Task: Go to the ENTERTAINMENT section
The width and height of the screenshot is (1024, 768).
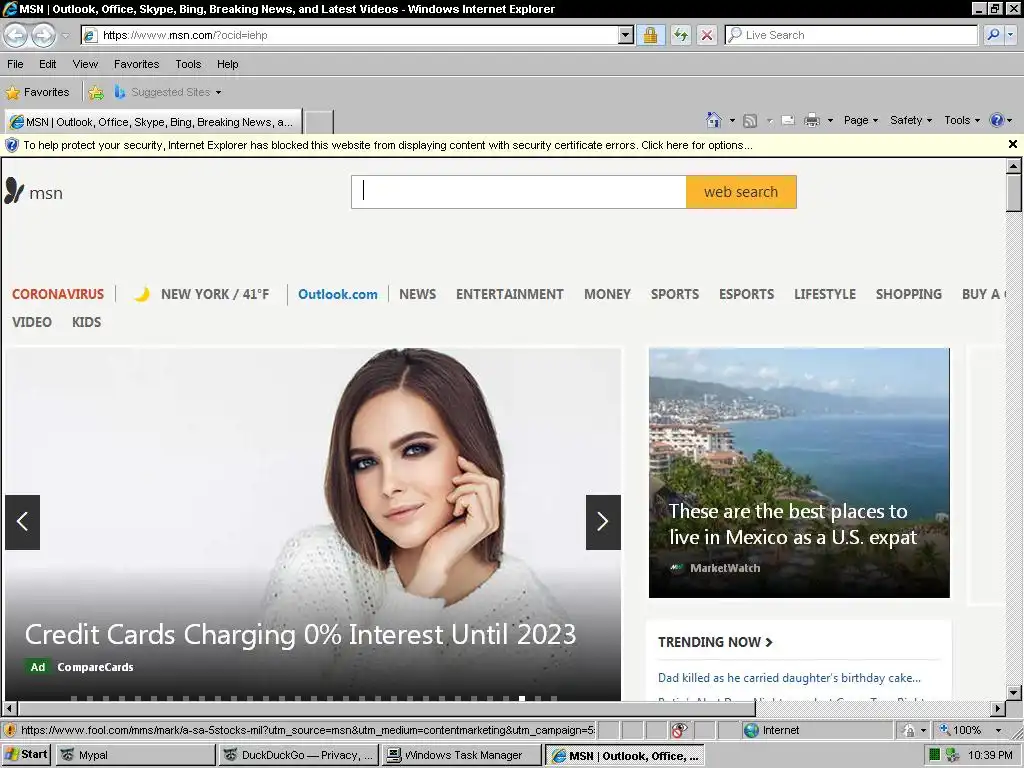Action: pos(509,294)
